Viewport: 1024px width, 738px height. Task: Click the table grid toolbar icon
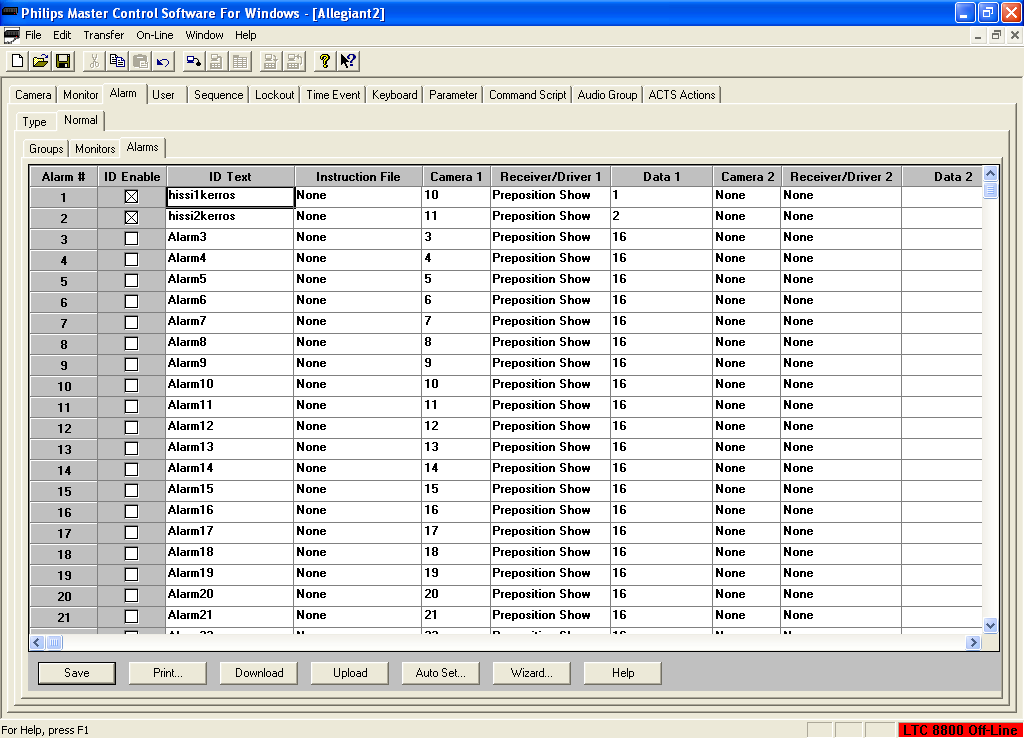coord(240,61)
